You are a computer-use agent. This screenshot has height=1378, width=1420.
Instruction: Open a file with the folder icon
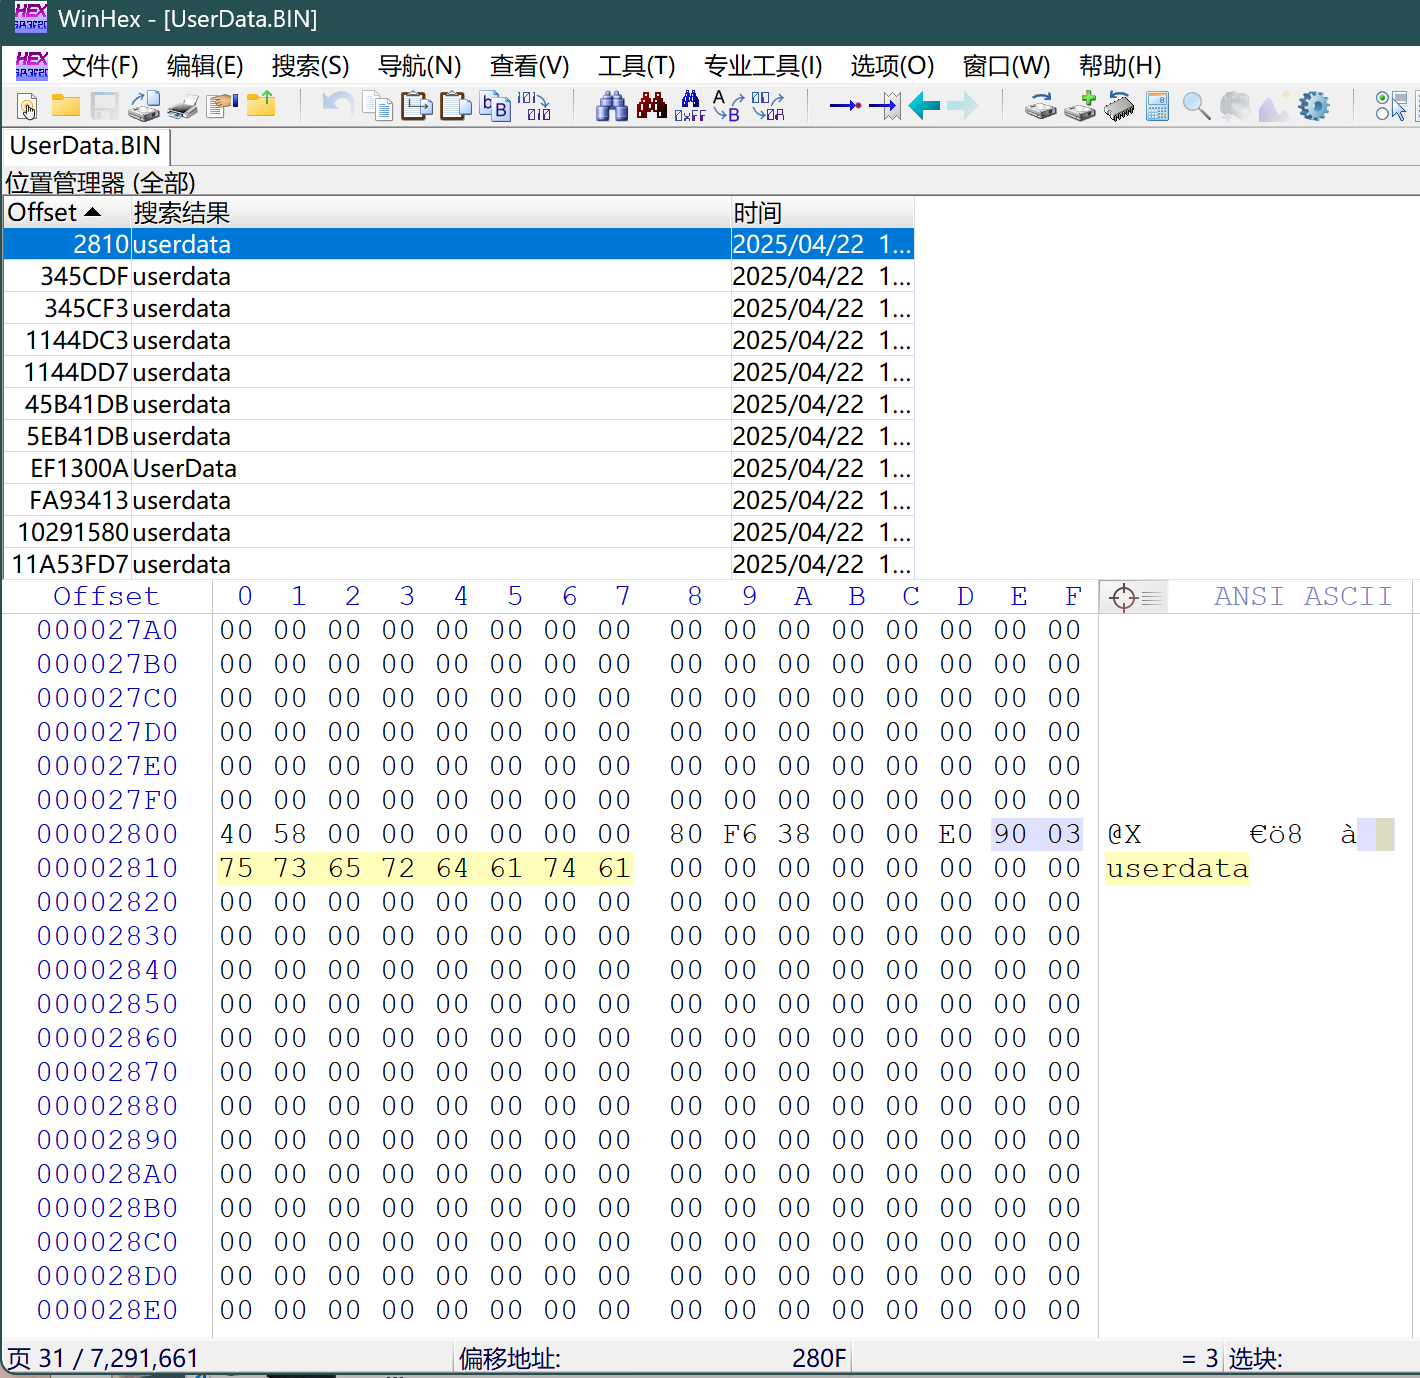coord(66,106)
